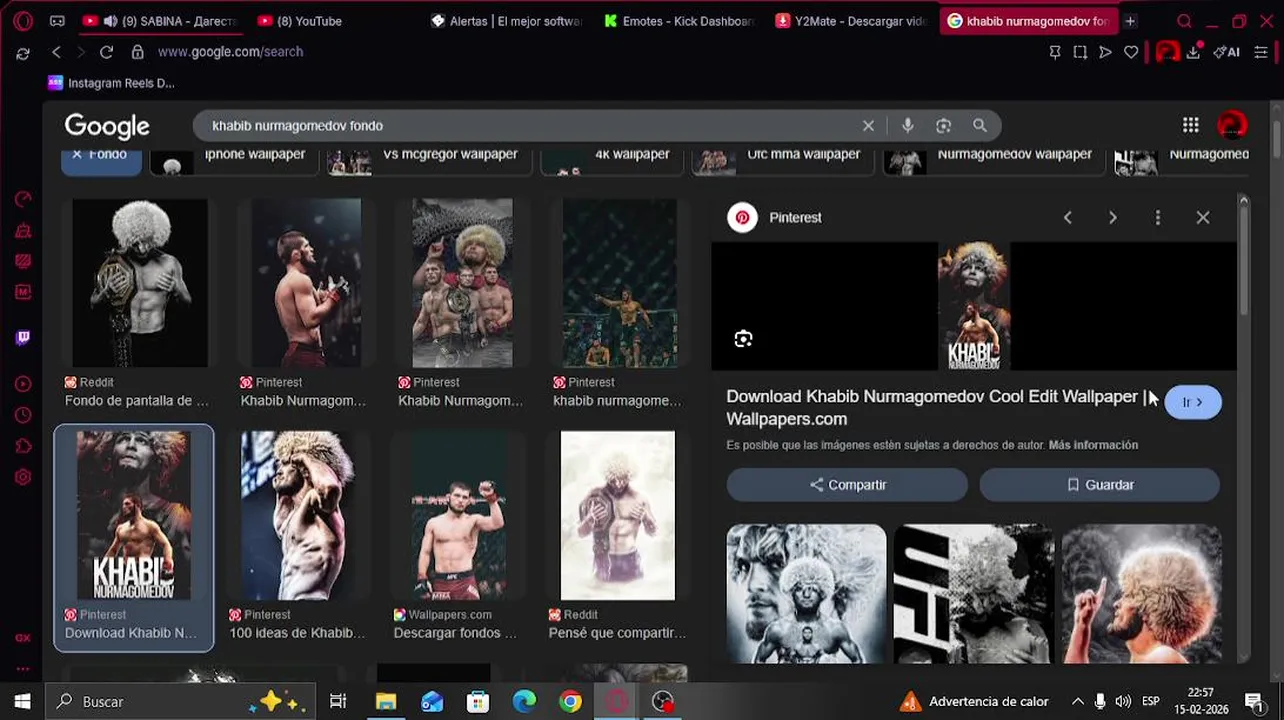Take a snapshot with the capture icon
The image size is (1284, 720).
pos(1080,52)
